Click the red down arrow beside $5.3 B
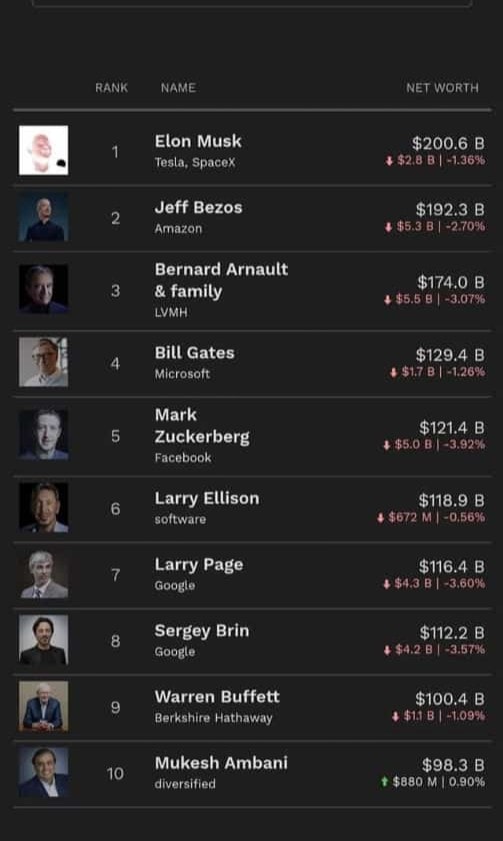This screenshot has width=503, height=841. click(388, 227)
